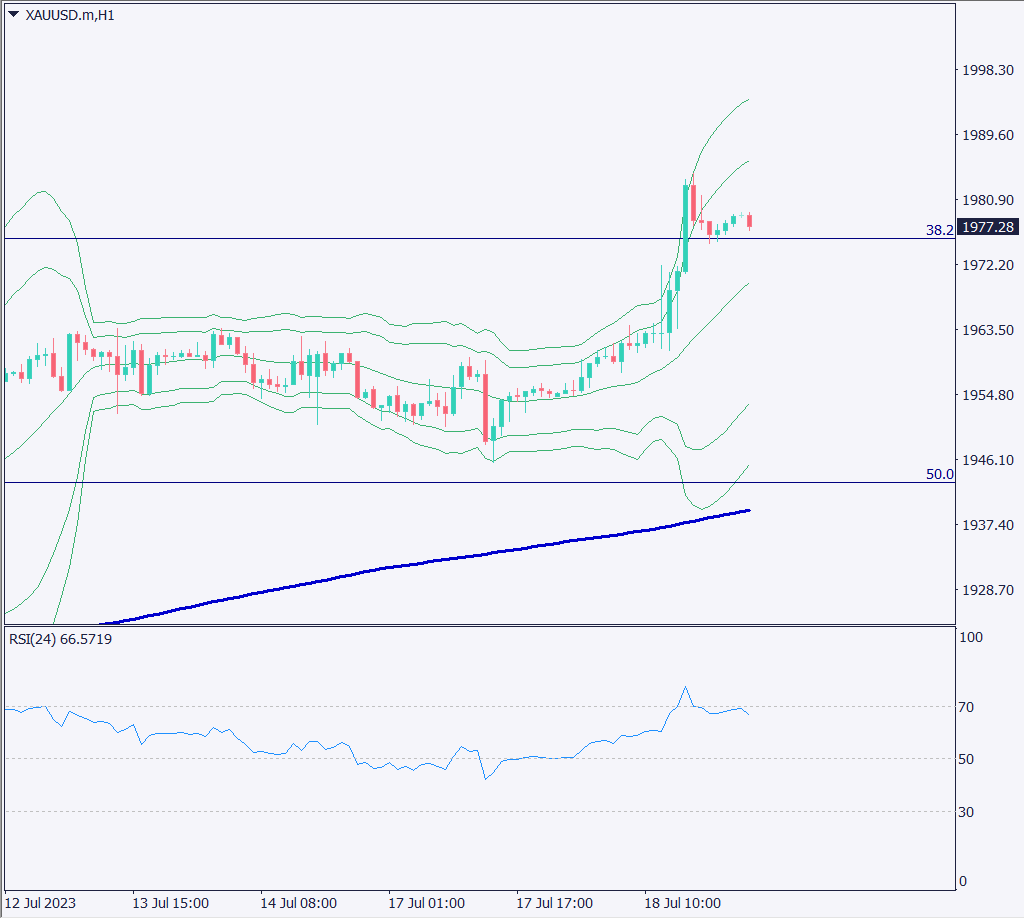Click the RSI line peak above 70
1024x918 pixels.
[685, 688]
